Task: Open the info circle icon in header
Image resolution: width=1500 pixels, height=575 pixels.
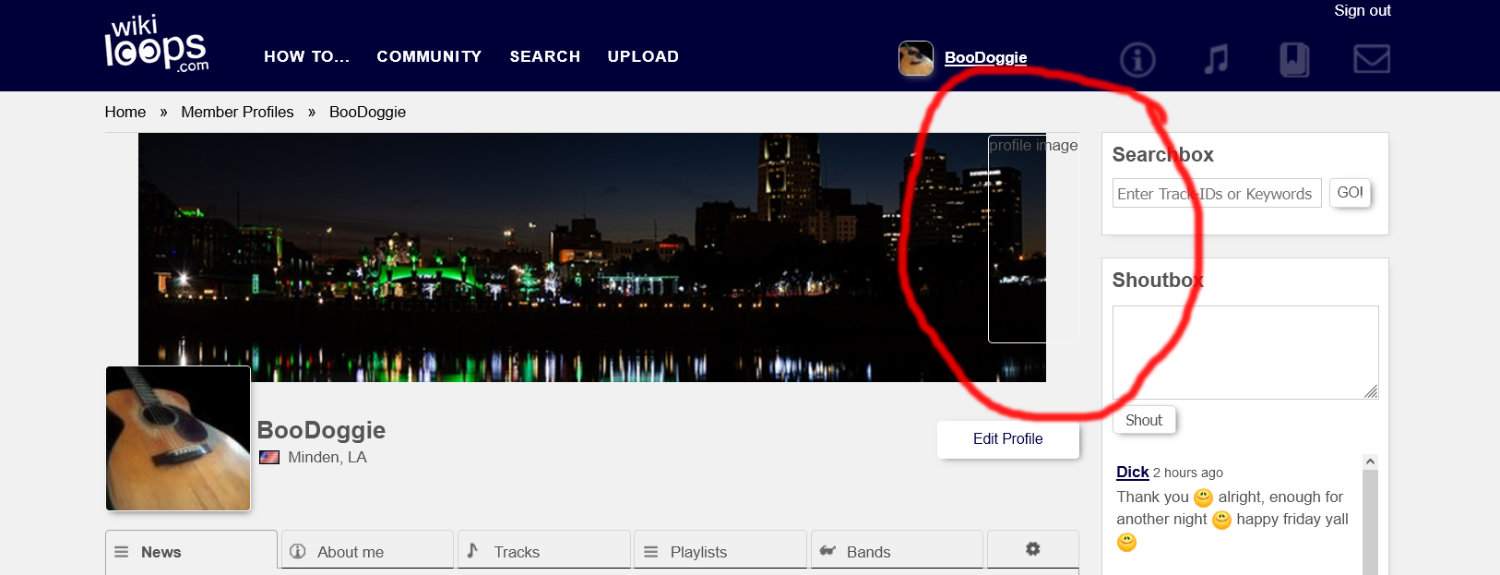Action: [x=1137, y=60]
